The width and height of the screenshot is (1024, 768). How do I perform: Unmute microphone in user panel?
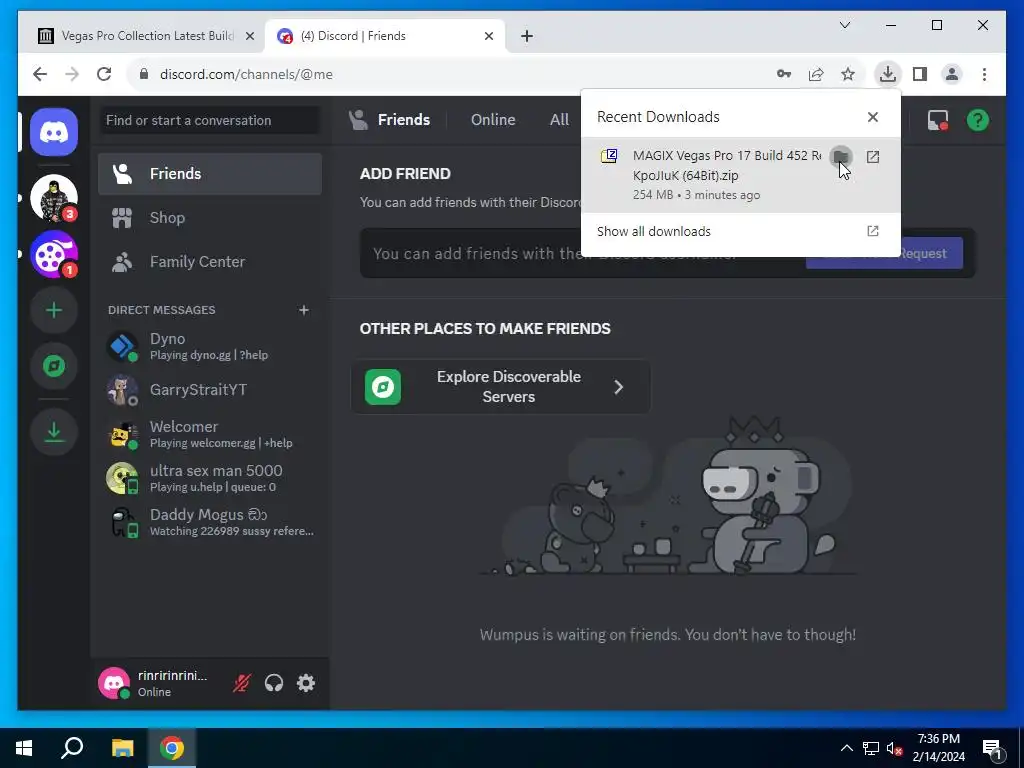tap(242, 683)
